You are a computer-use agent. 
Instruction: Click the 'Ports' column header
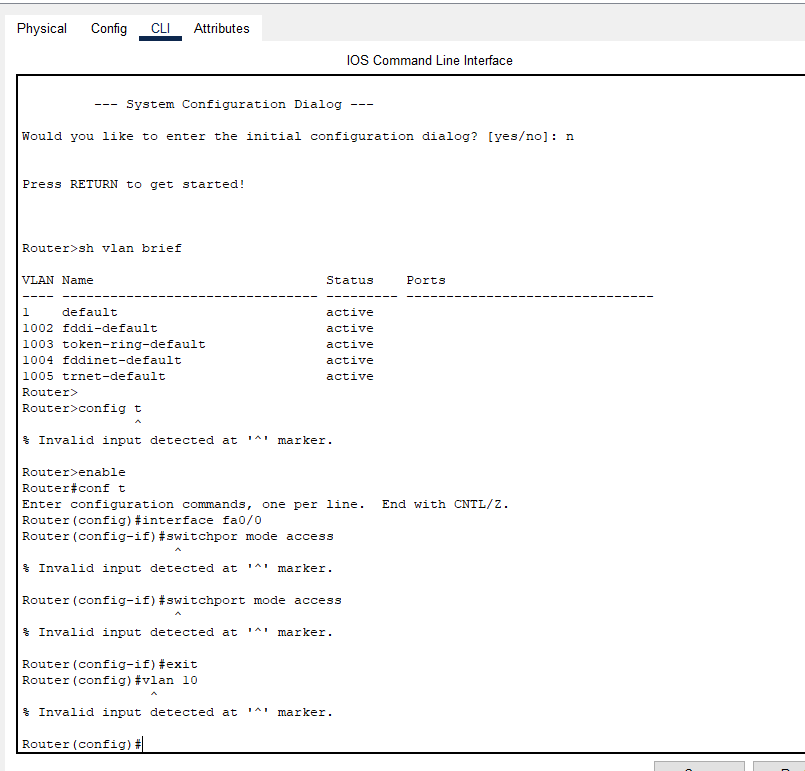[426, 280]
